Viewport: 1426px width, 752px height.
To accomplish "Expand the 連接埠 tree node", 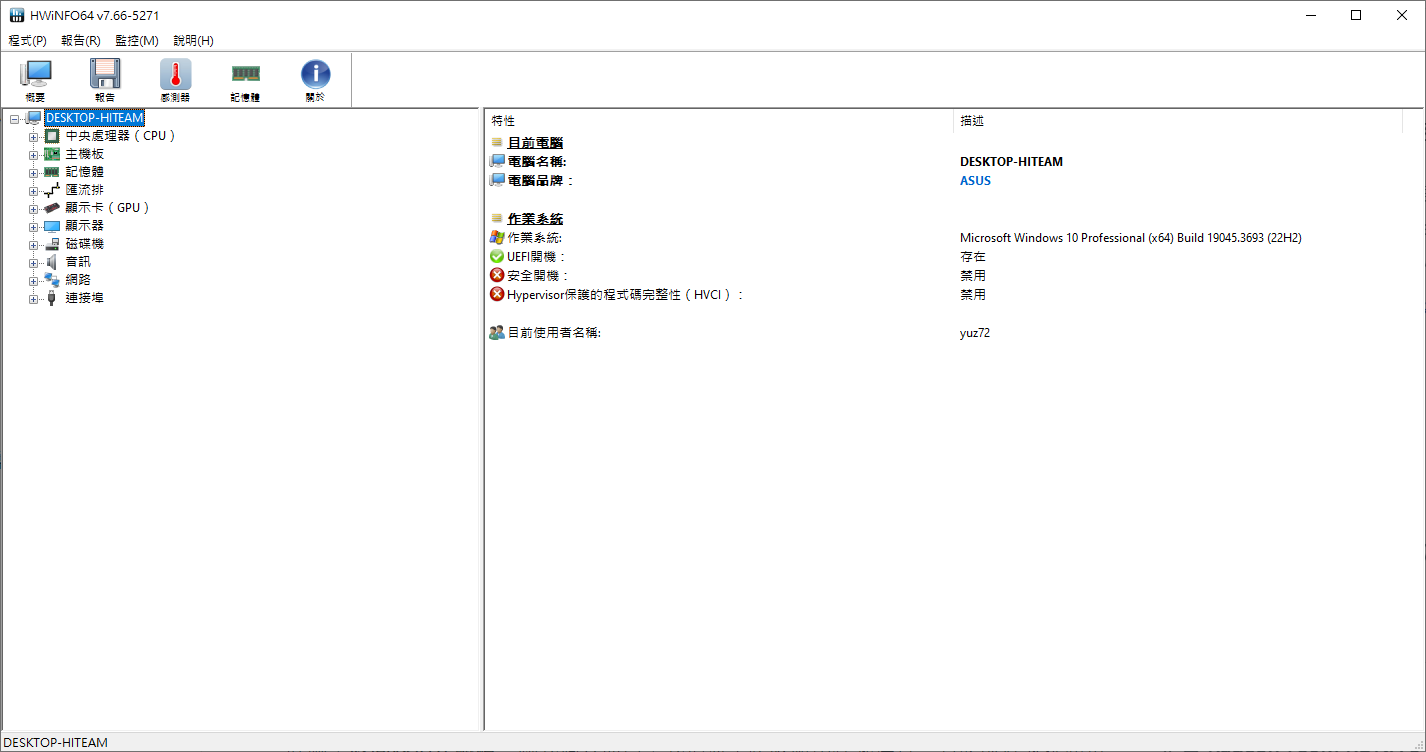I will (34, 299).
